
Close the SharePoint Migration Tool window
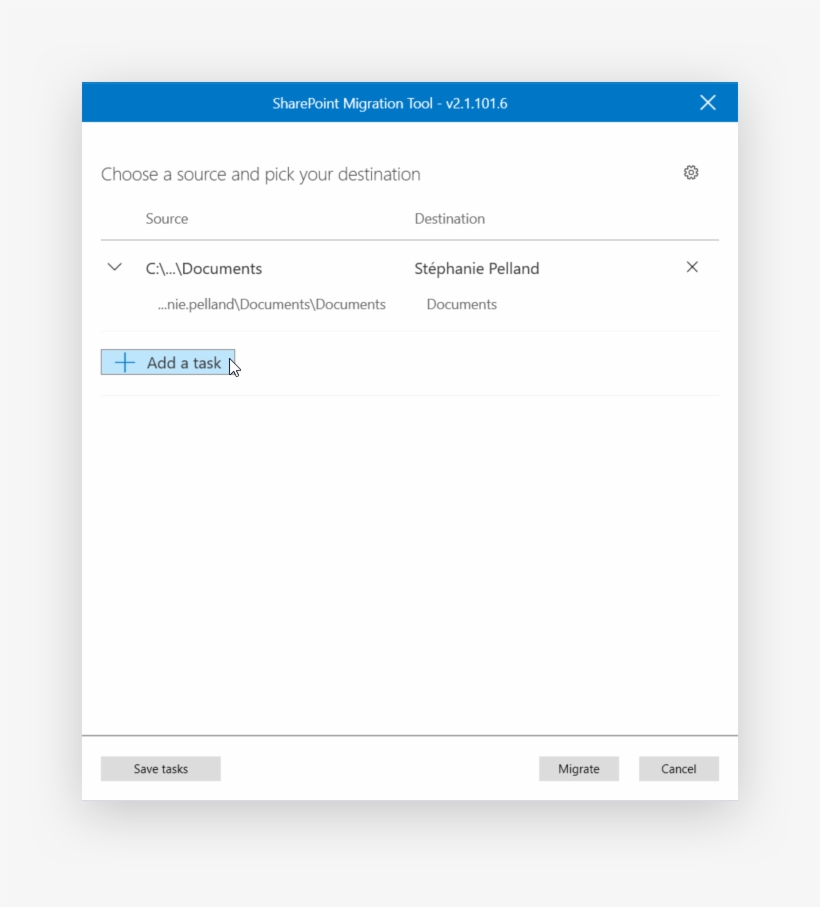707,102
